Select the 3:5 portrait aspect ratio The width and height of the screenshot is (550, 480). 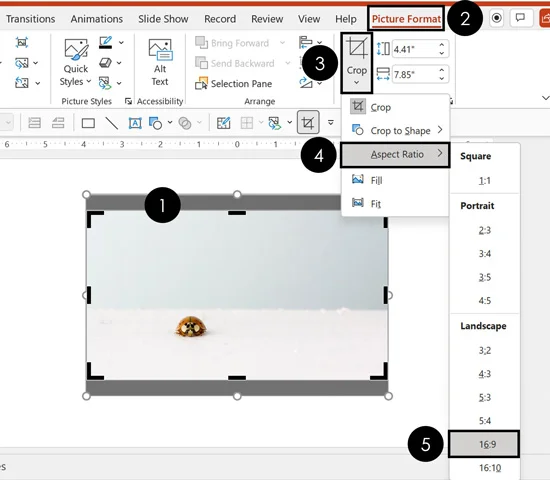tap(484, 277)
